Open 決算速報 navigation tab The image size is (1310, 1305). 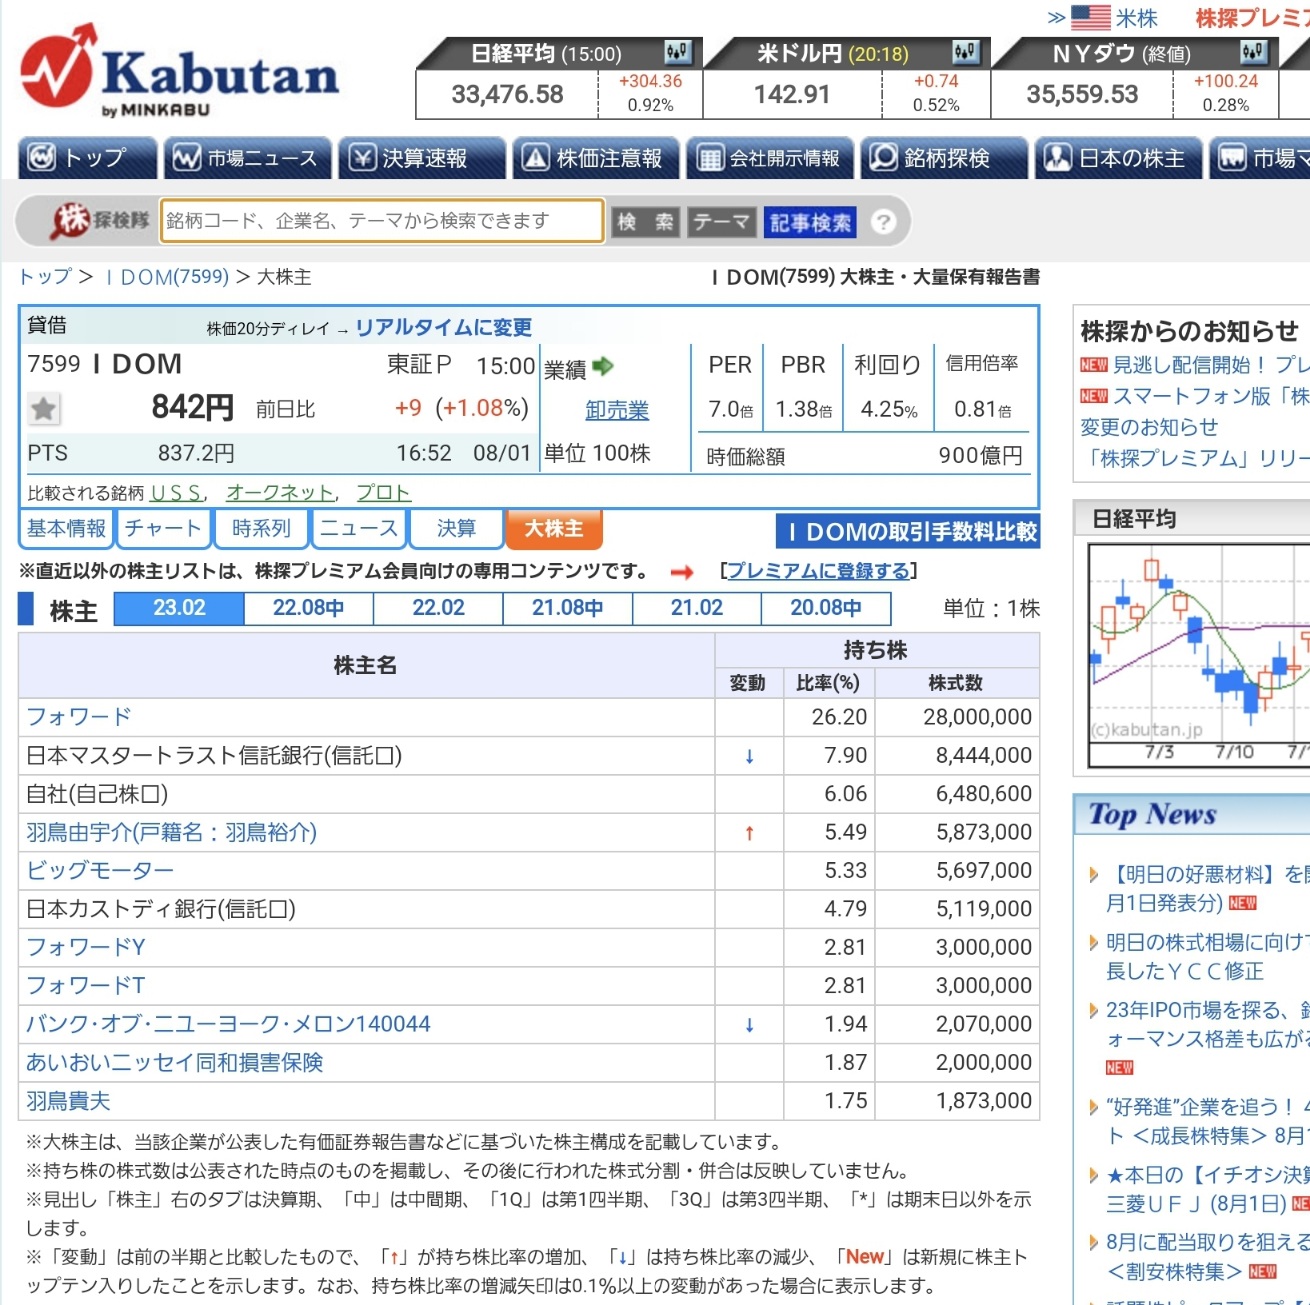(421, 158)
